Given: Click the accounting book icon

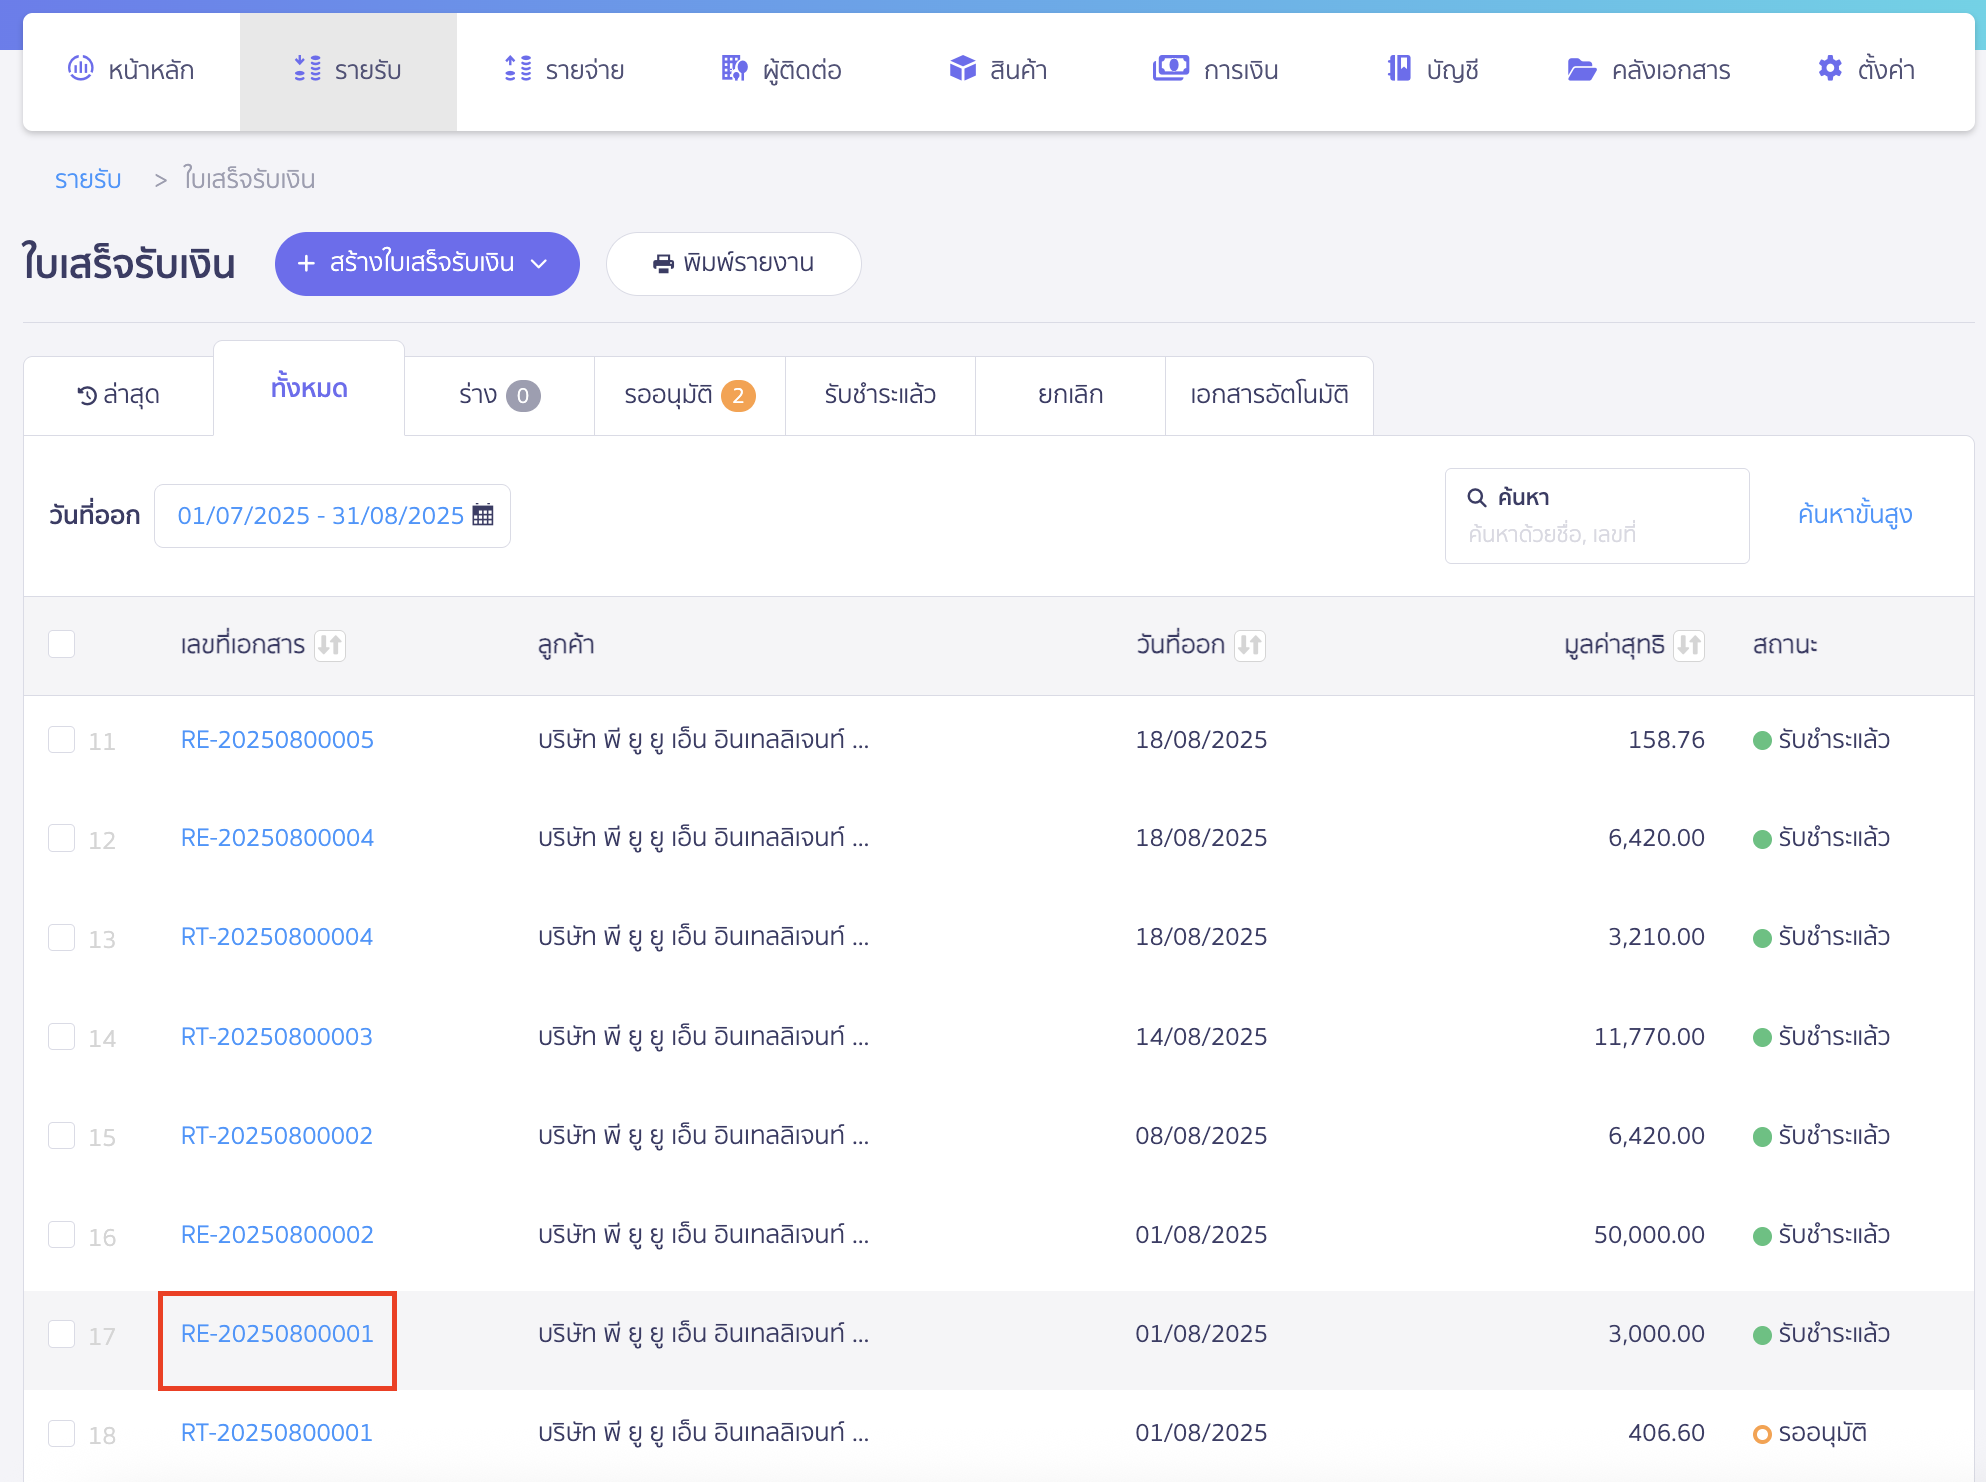Looking at the screenshot, I should (x=1399, y=69).
